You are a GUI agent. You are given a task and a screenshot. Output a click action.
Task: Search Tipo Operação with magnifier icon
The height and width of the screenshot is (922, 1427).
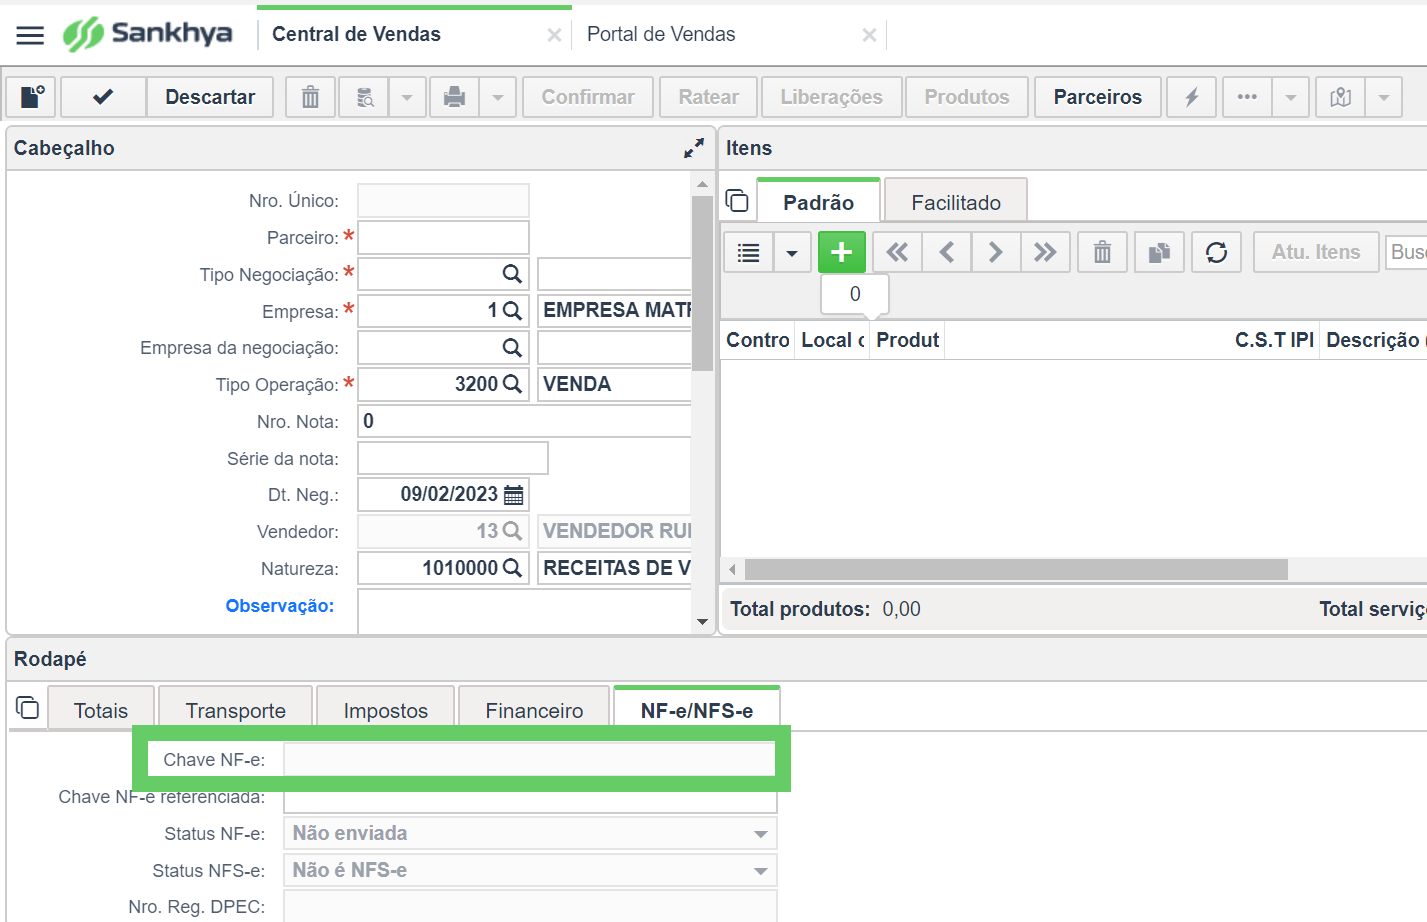[512, 384]
